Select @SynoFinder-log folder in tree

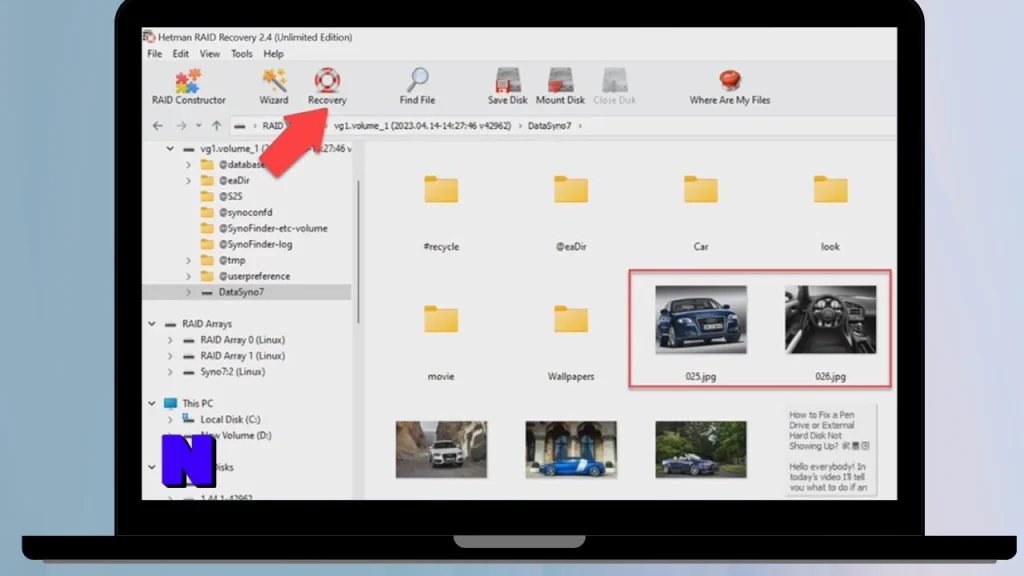[x=255, y=244]
